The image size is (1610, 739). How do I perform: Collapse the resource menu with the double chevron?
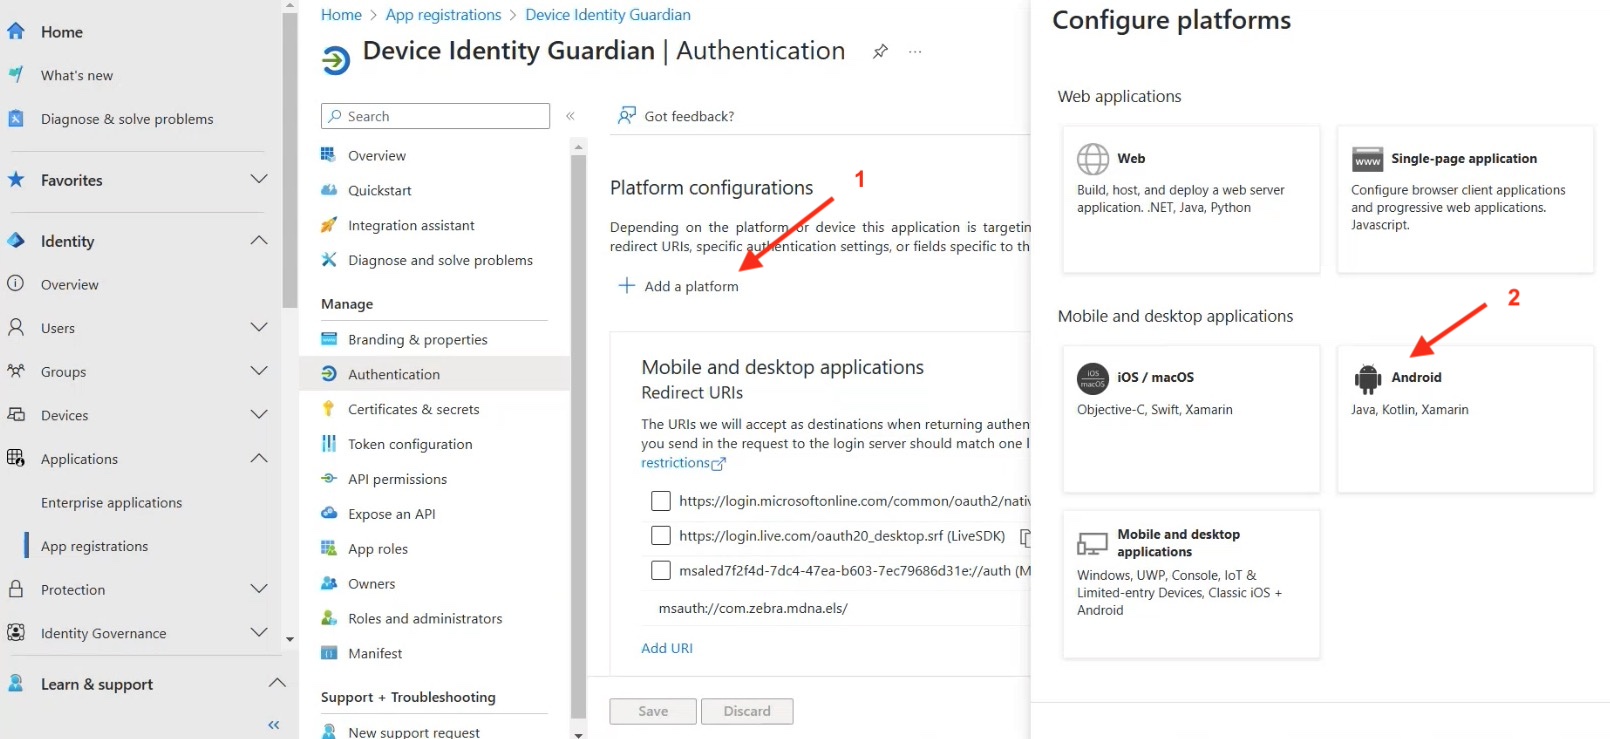[570, 116]
